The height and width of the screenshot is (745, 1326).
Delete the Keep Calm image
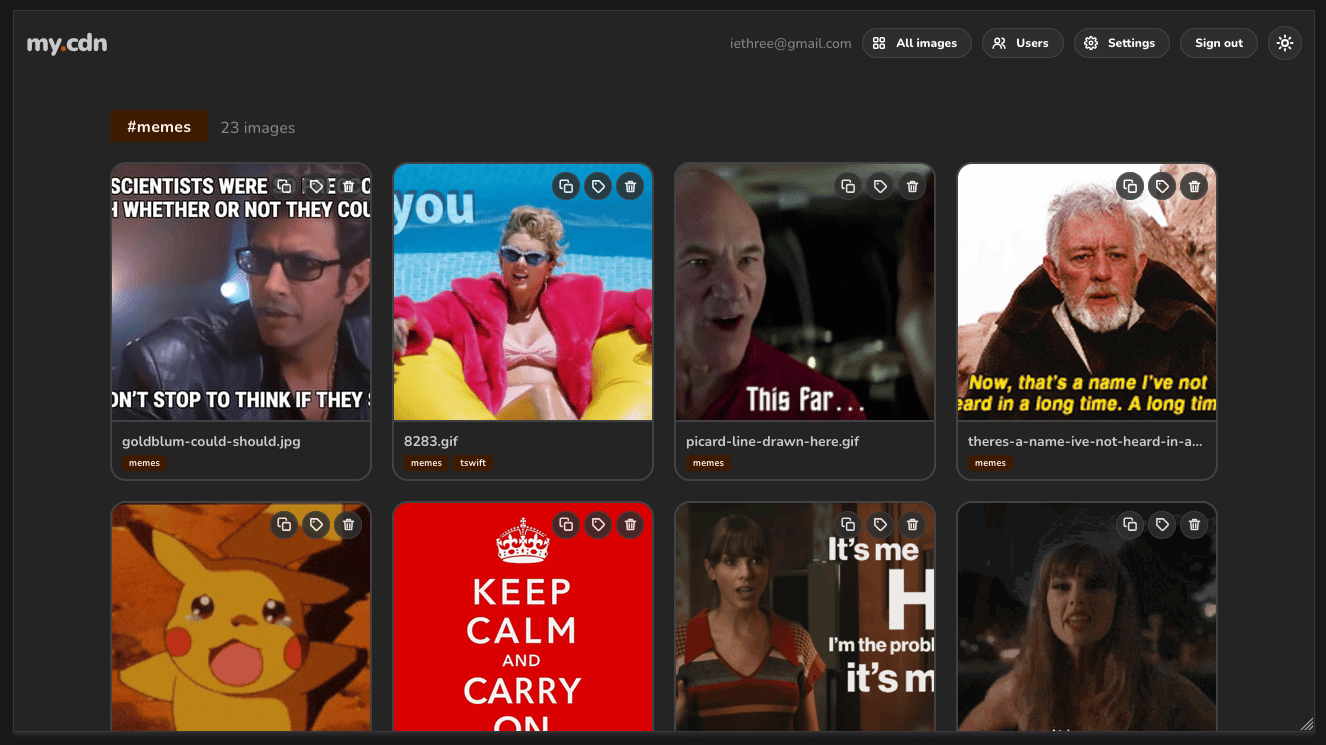point(630,524)
